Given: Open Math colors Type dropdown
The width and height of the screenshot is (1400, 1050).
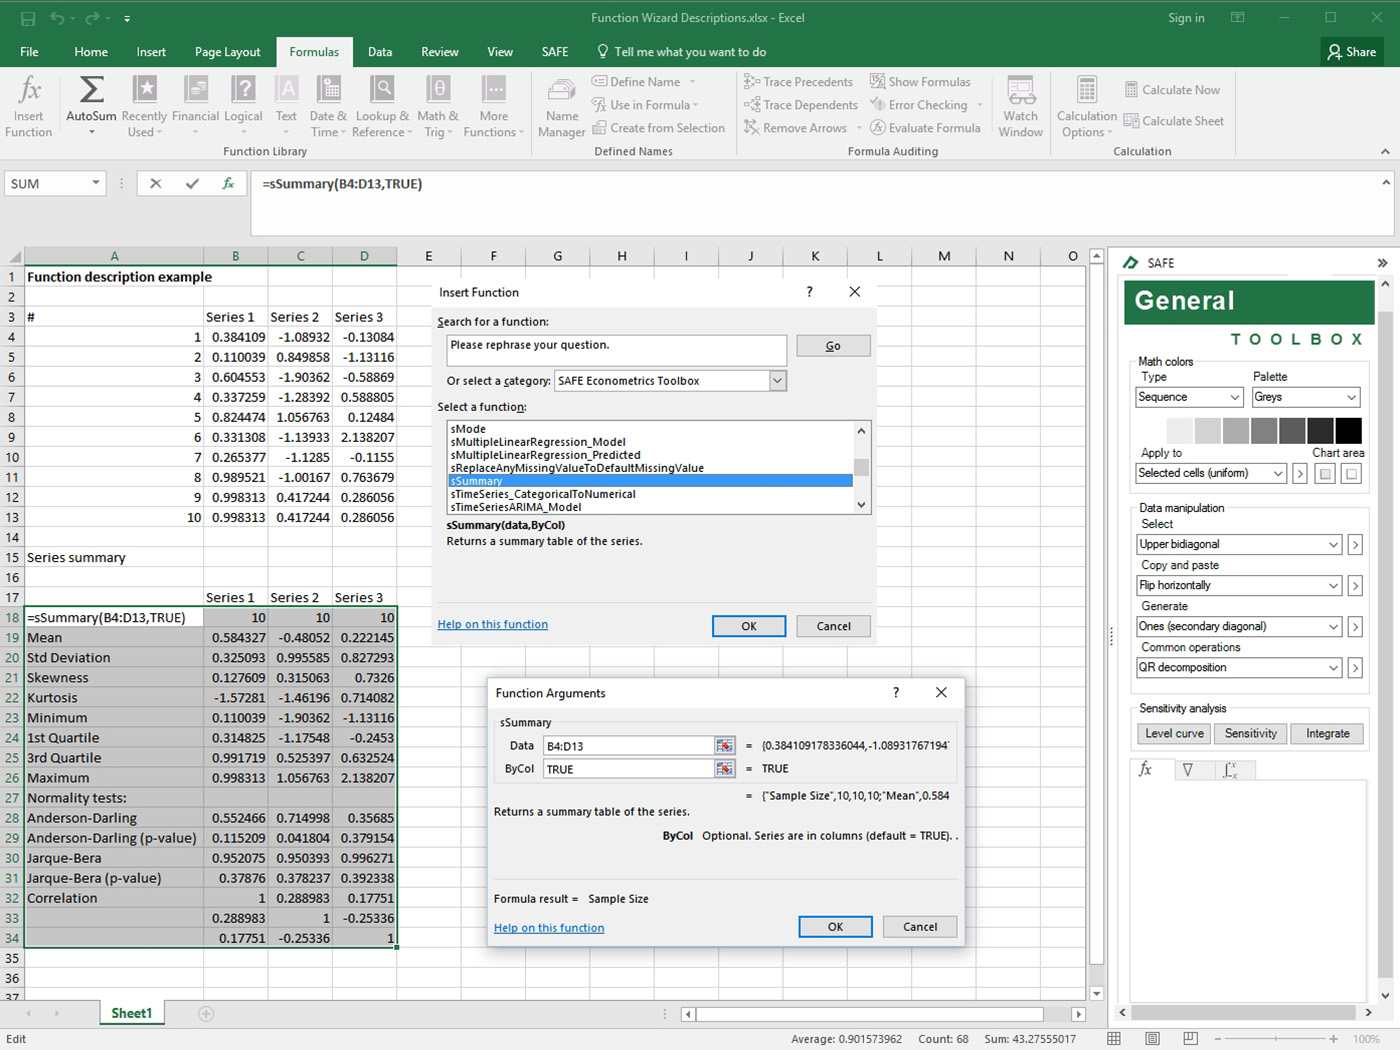Looking at the screenshot, I should pyautogui.click(x=1234, y=397).
